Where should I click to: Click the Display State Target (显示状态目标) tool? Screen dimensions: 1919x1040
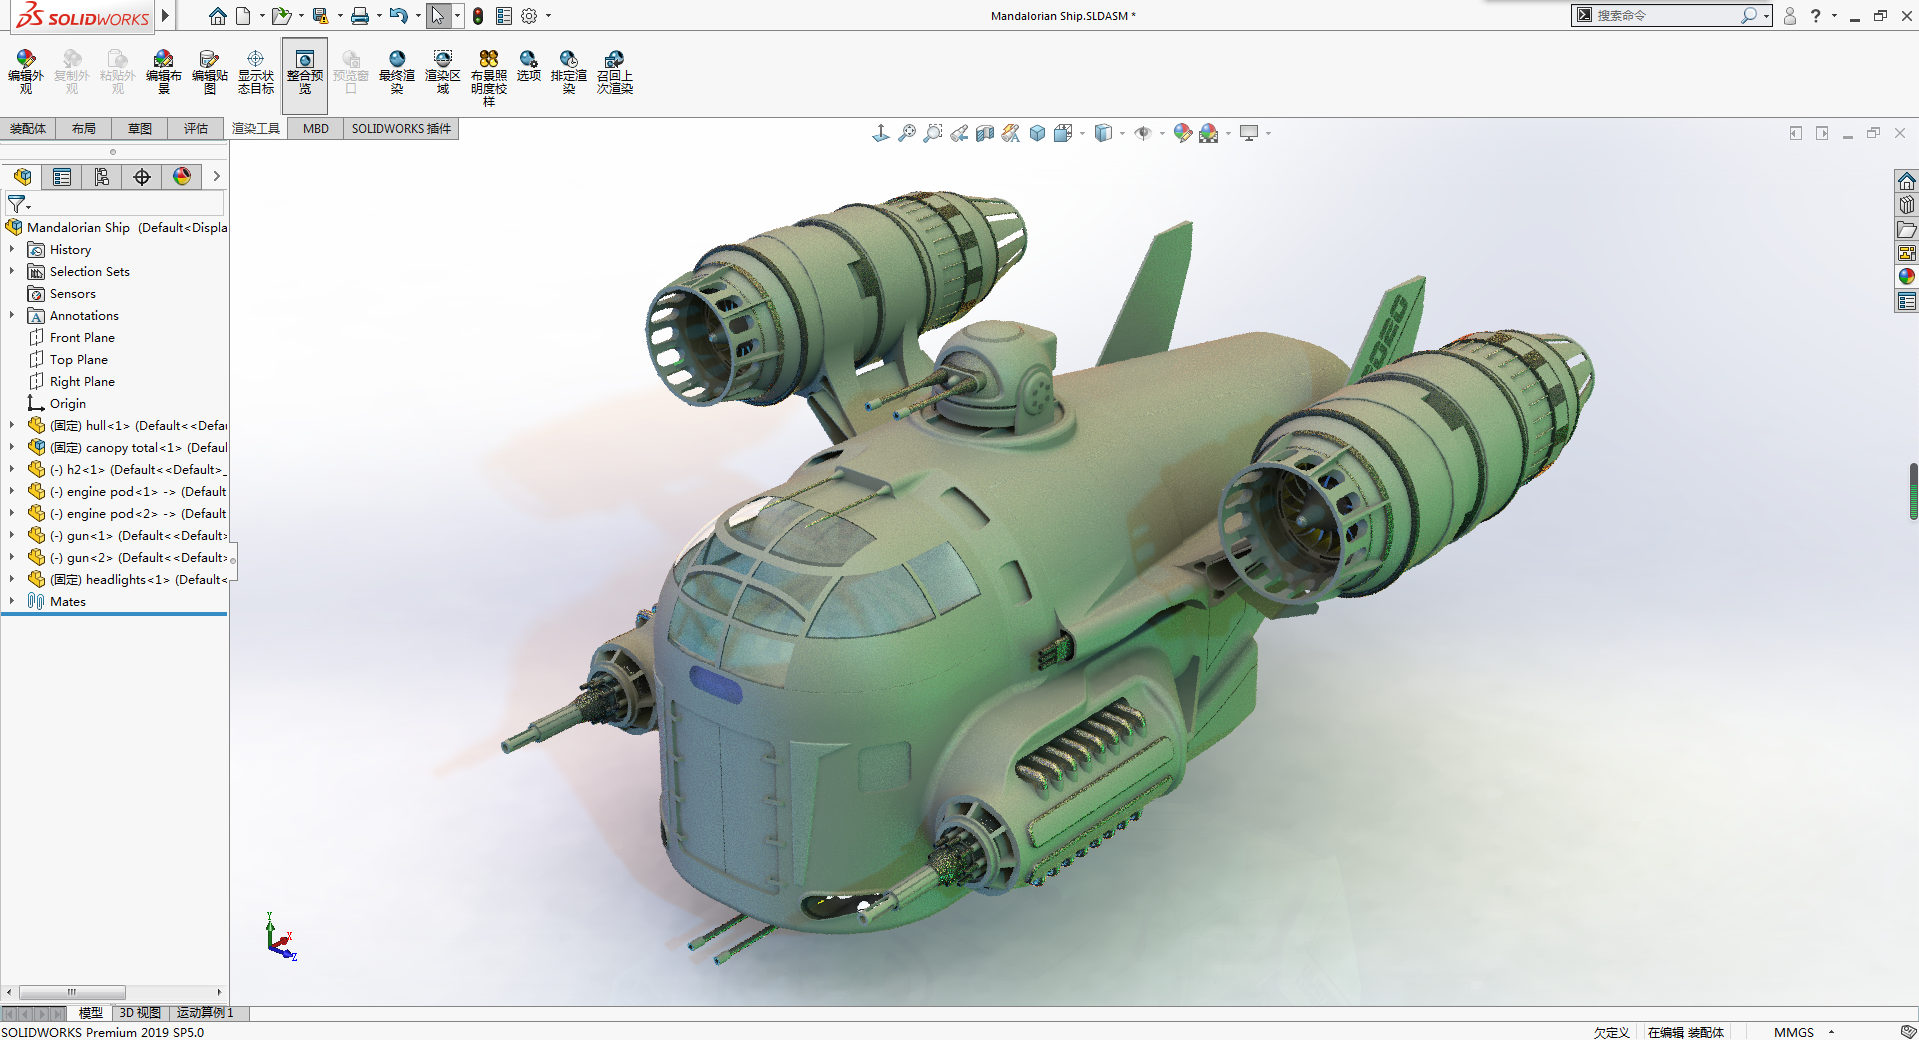[x=256, y=72]
